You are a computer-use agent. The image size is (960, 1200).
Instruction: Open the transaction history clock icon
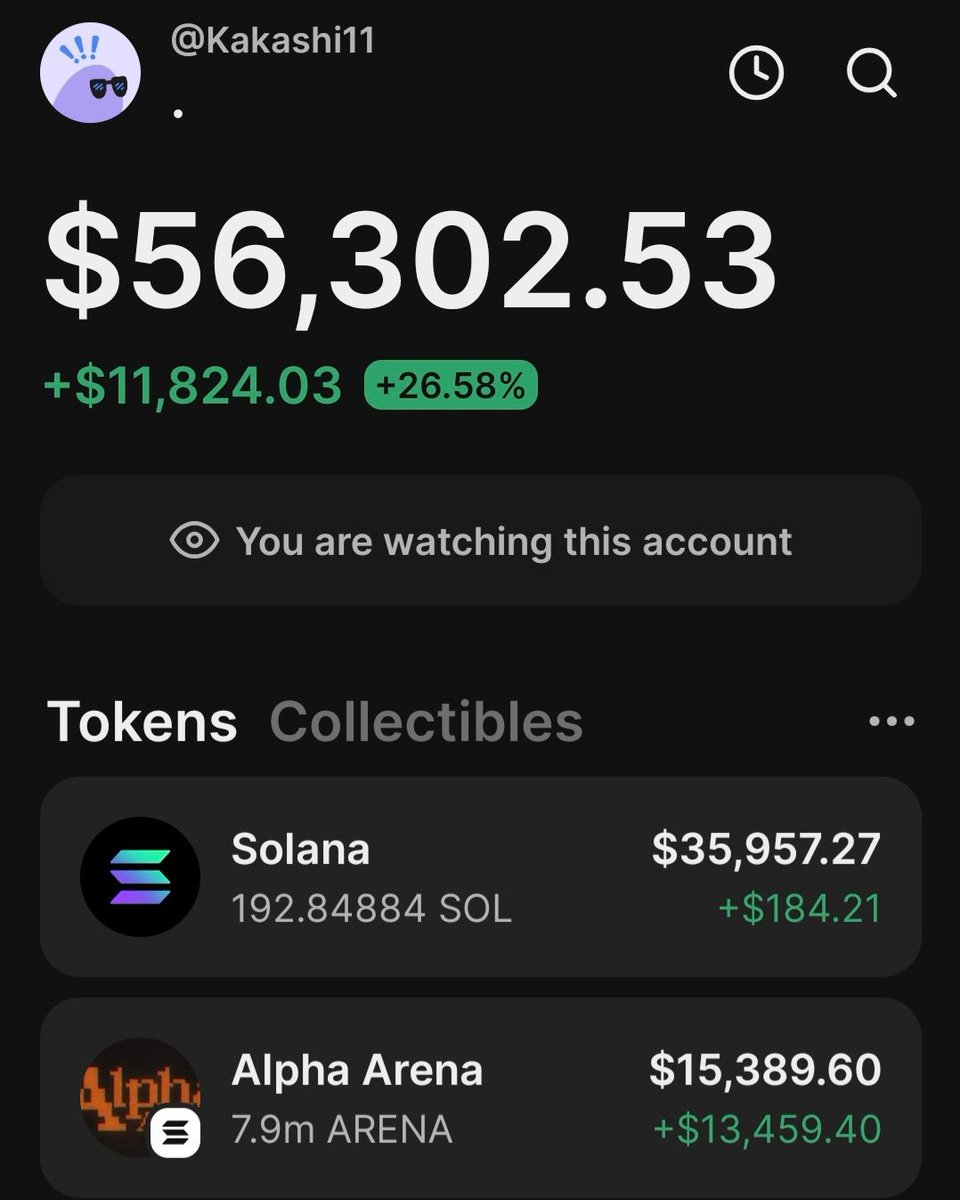pyautogui.click(x=756, y=74)
